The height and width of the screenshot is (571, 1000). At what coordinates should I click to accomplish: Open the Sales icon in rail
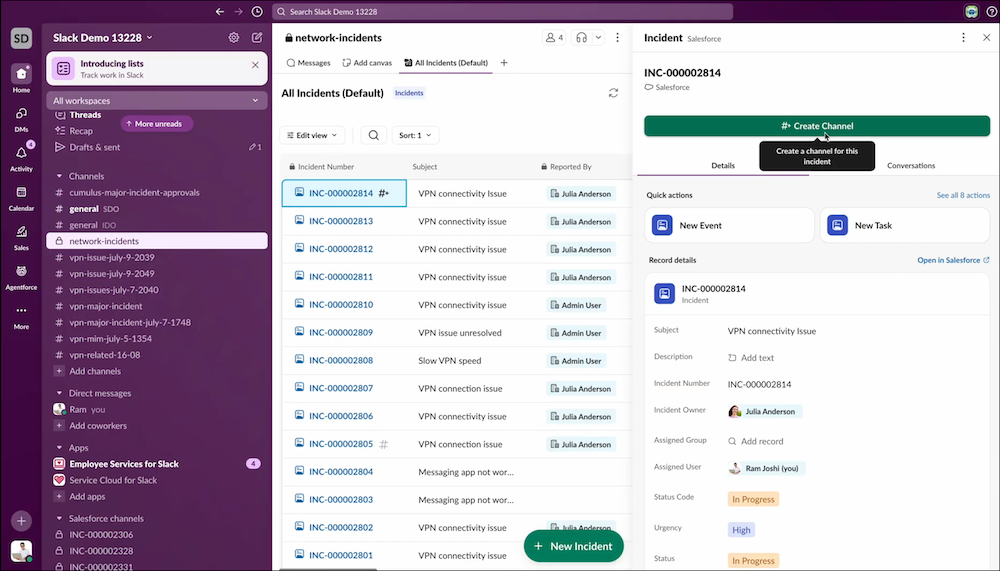pyautogui.click(x=21, y=232)
